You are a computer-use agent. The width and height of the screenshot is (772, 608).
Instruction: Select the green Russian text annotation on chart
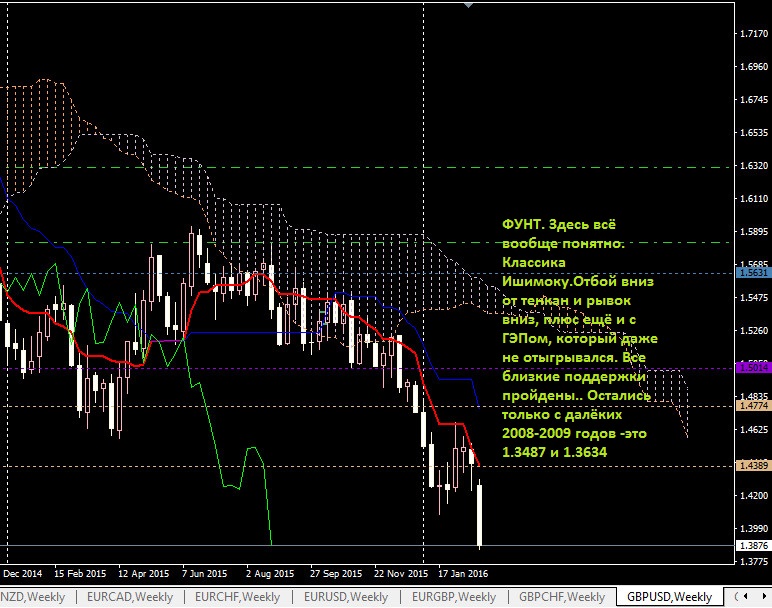(580, 338)
